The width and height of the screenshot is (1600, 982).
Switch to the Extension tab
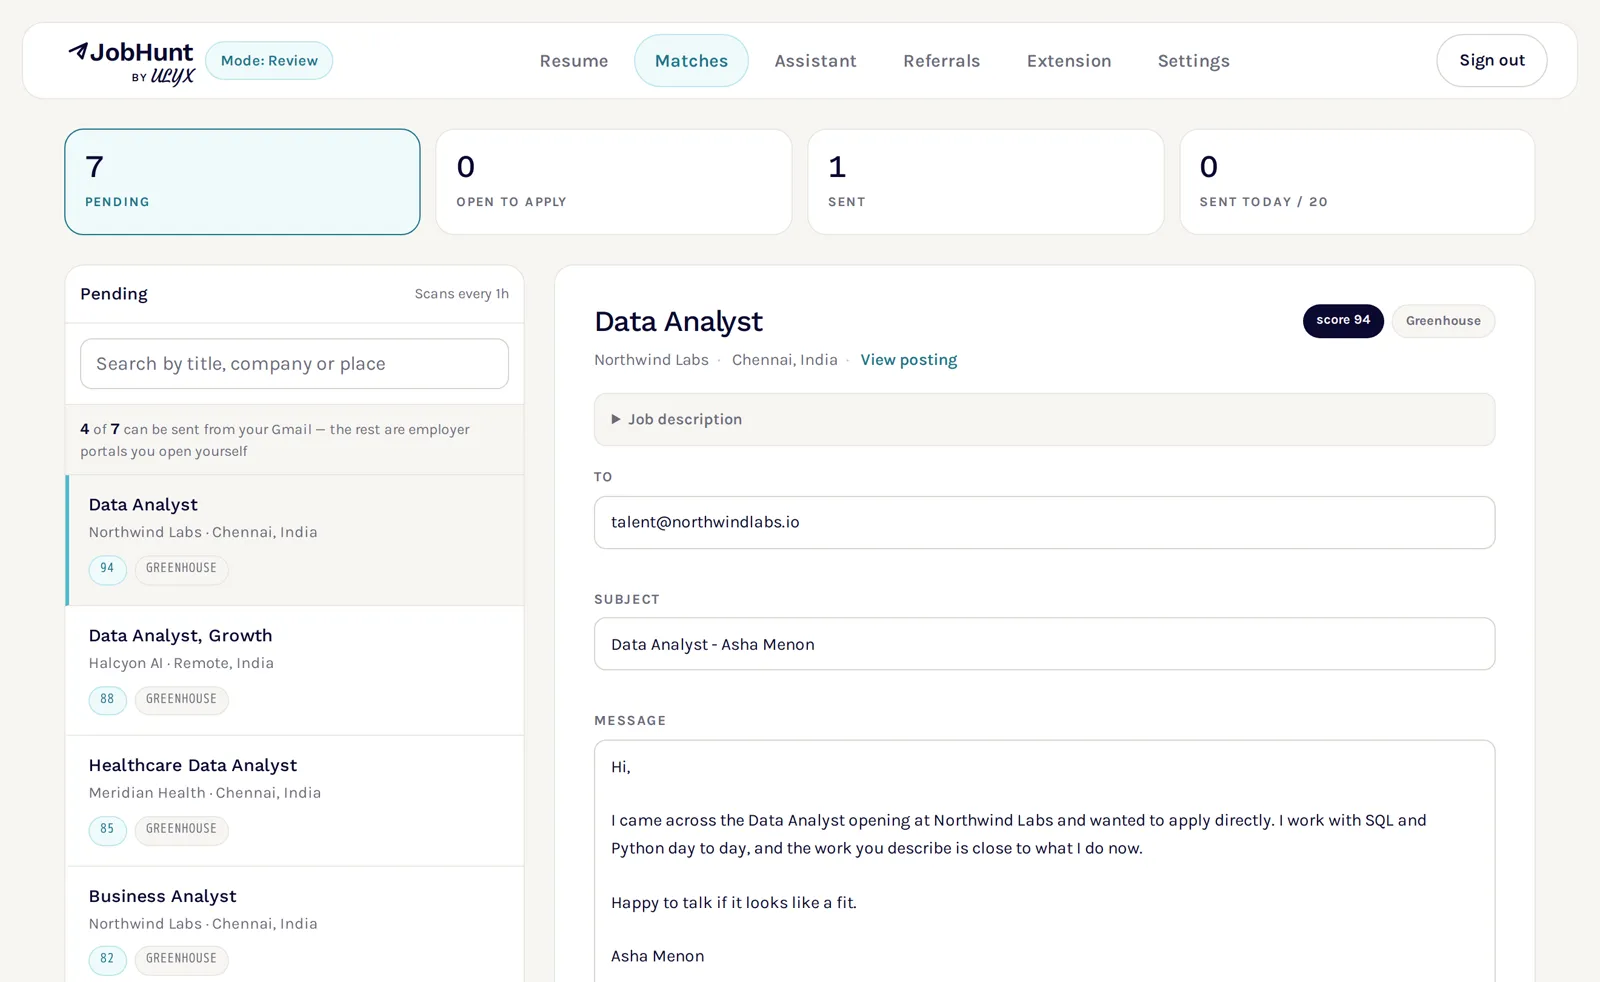pyautogui.click(x=1069, y=61)
